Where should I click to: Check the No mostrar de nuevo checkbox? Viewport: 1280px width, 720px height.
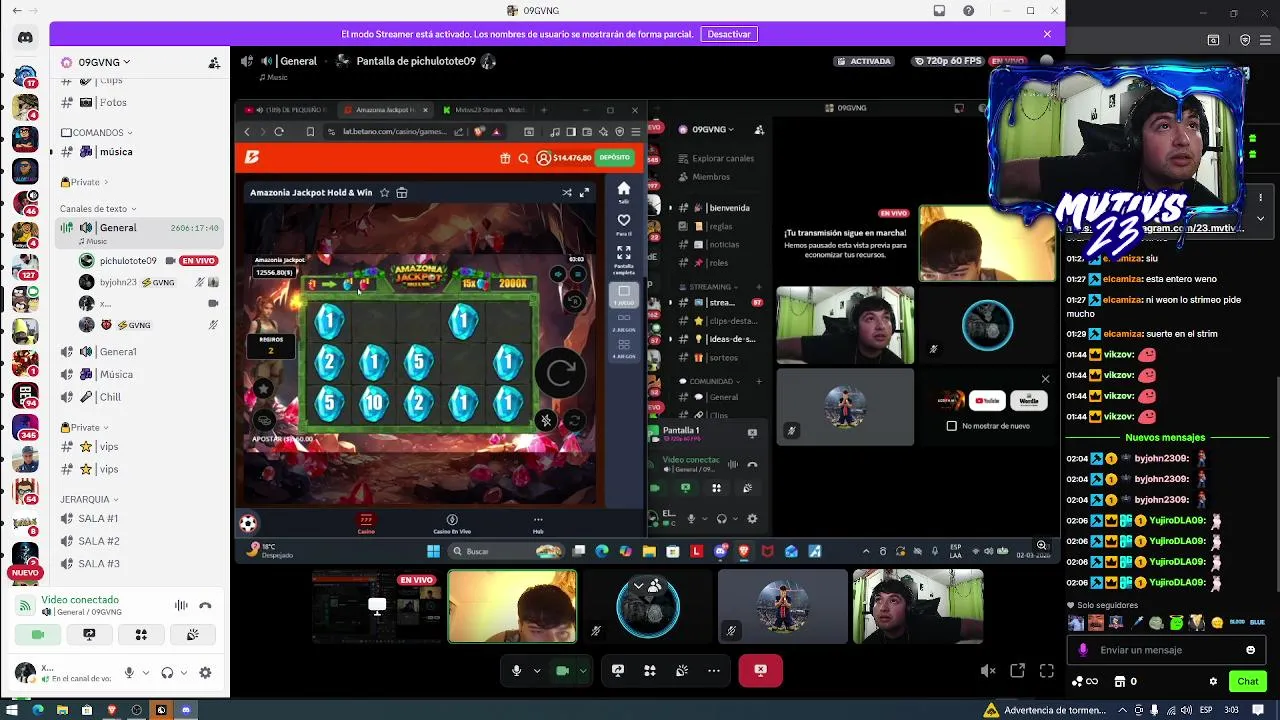pyautogui.click(x=951, y=426)
